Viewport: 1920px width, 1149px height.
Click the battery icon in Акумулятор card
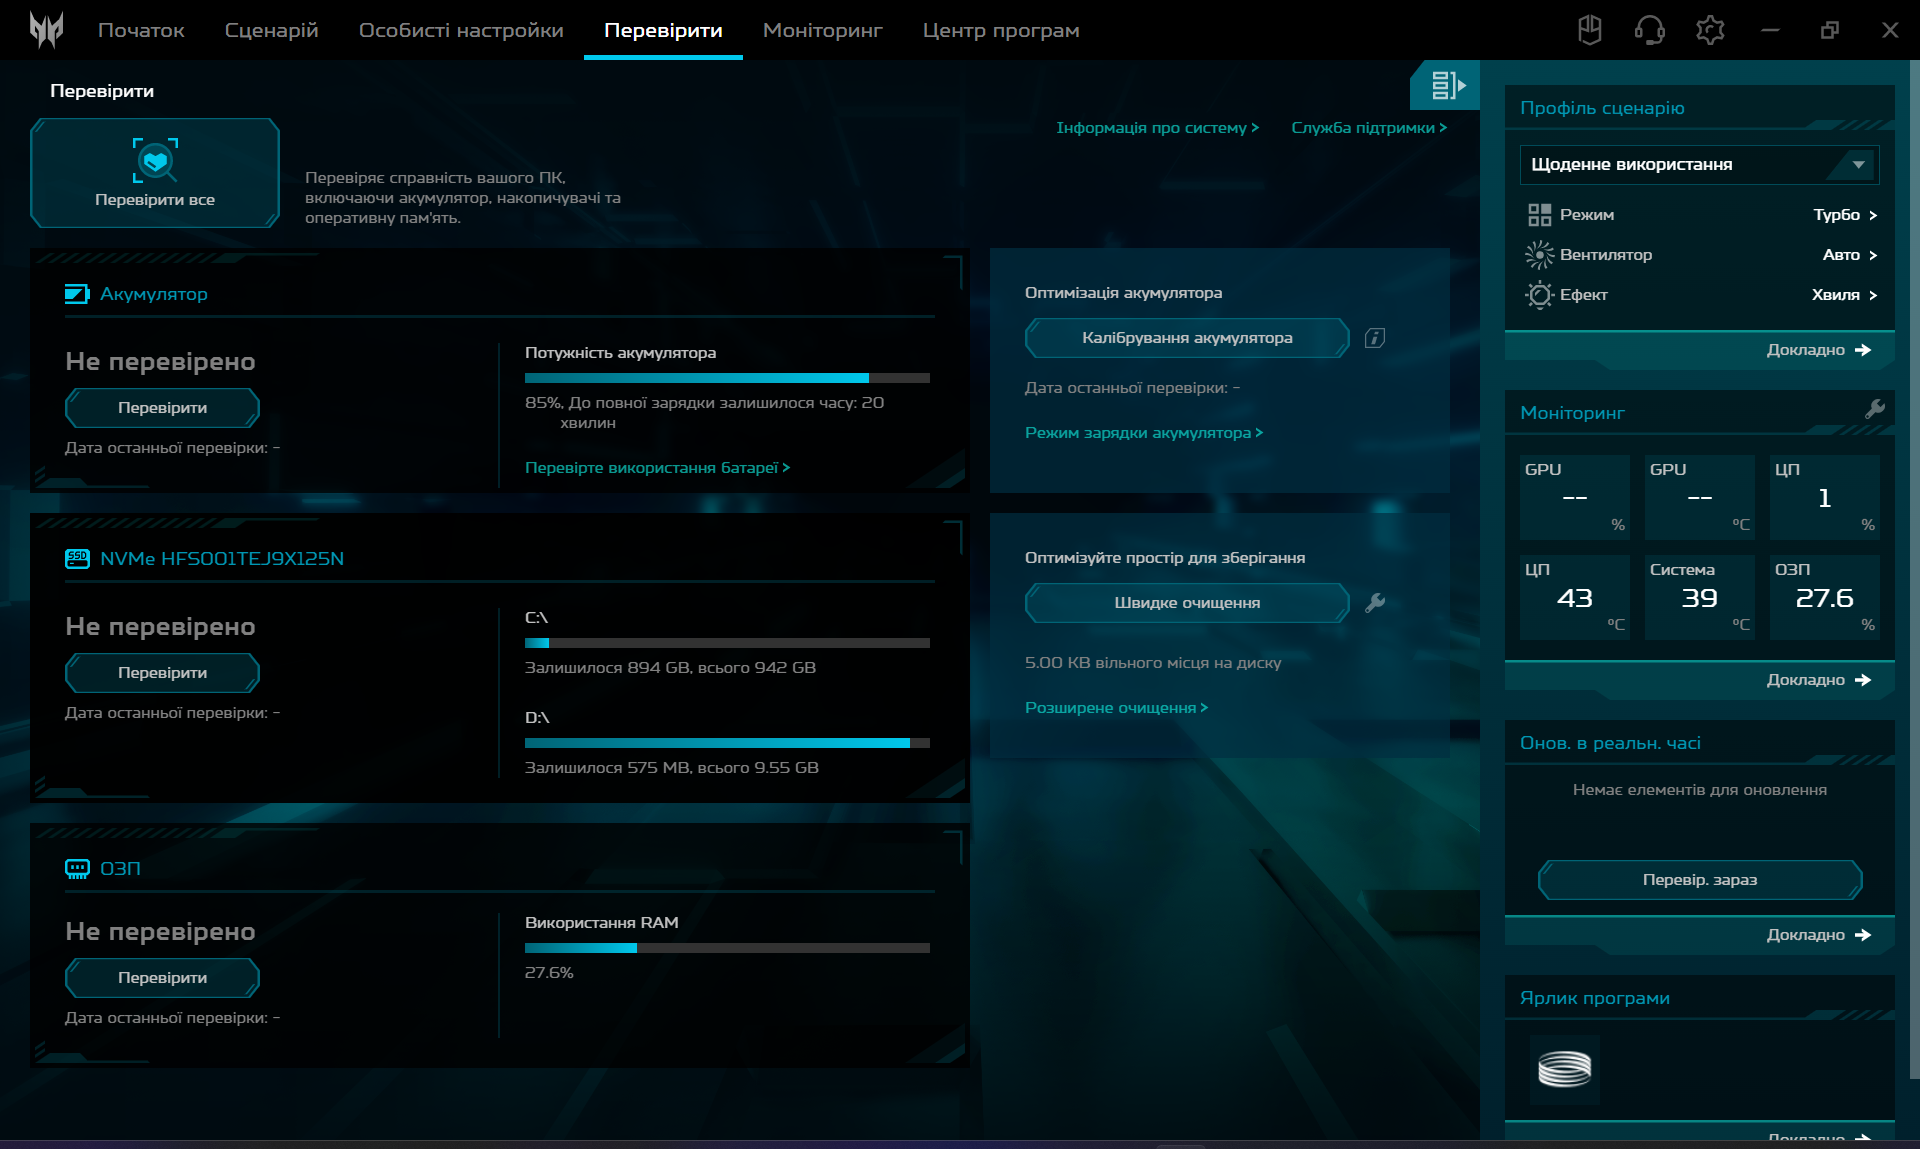[77, 295]
